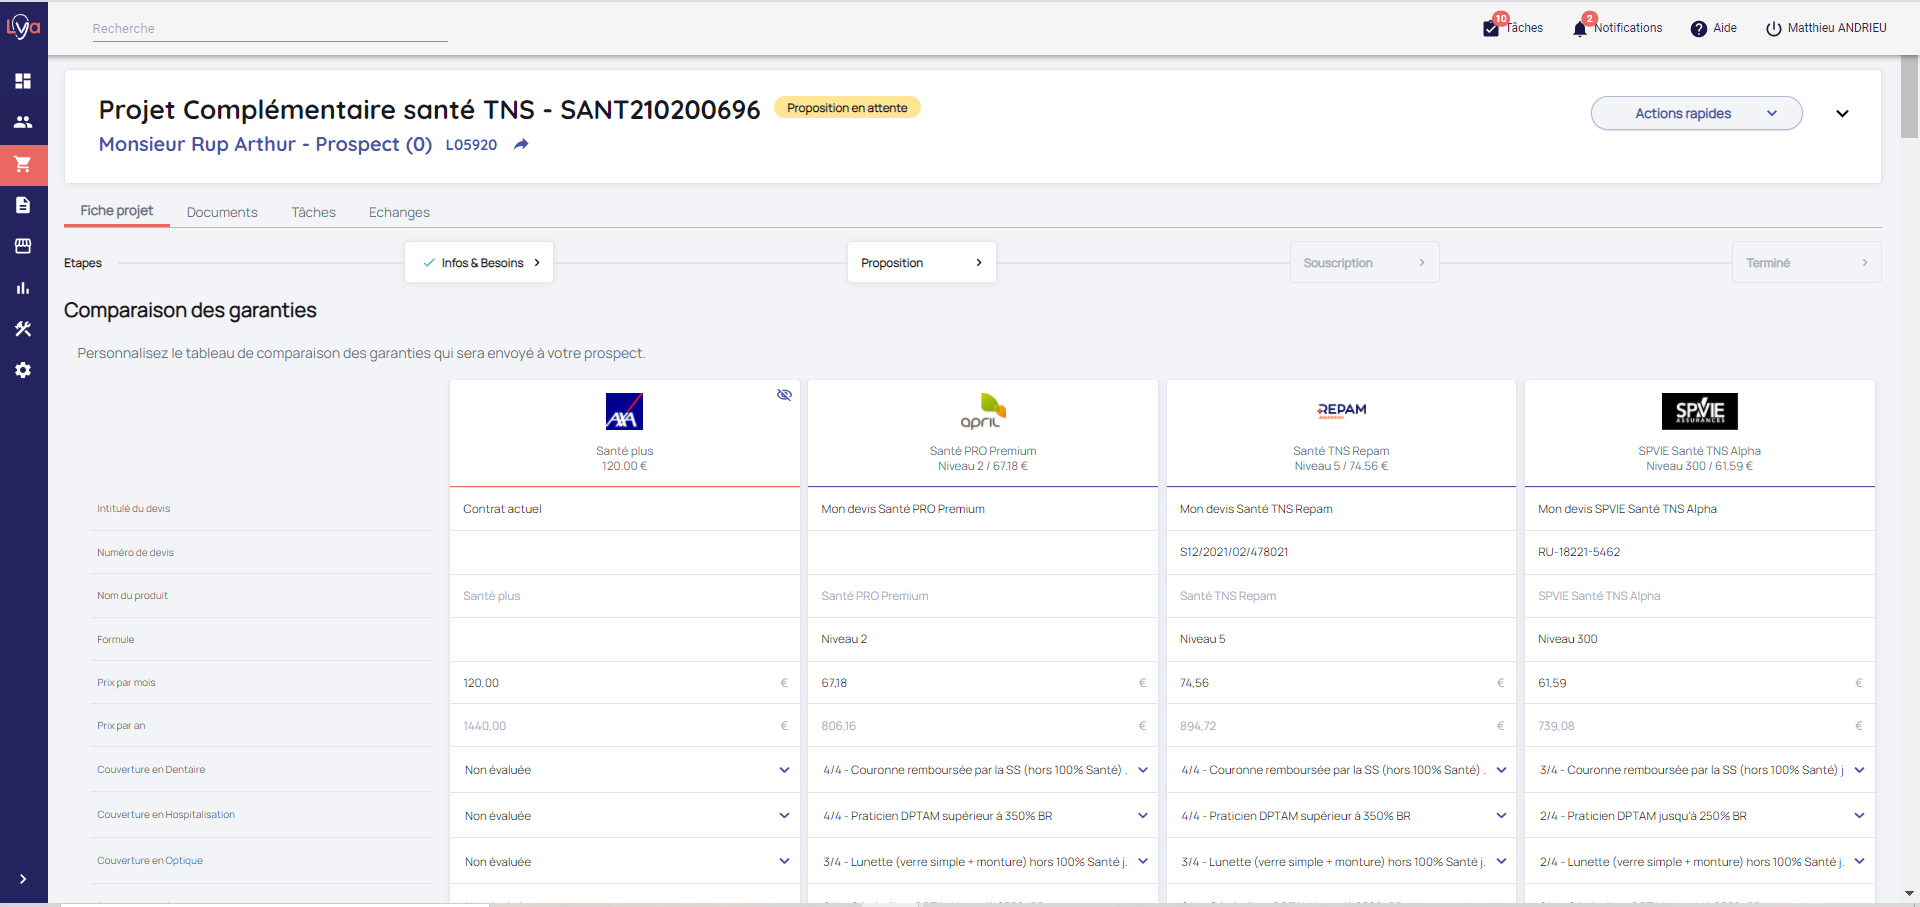The width and height of the screenshot is (1920, 907).
Task: Open Monsieur Rup Arthur prospect link
Action: (x=265, y=145)
